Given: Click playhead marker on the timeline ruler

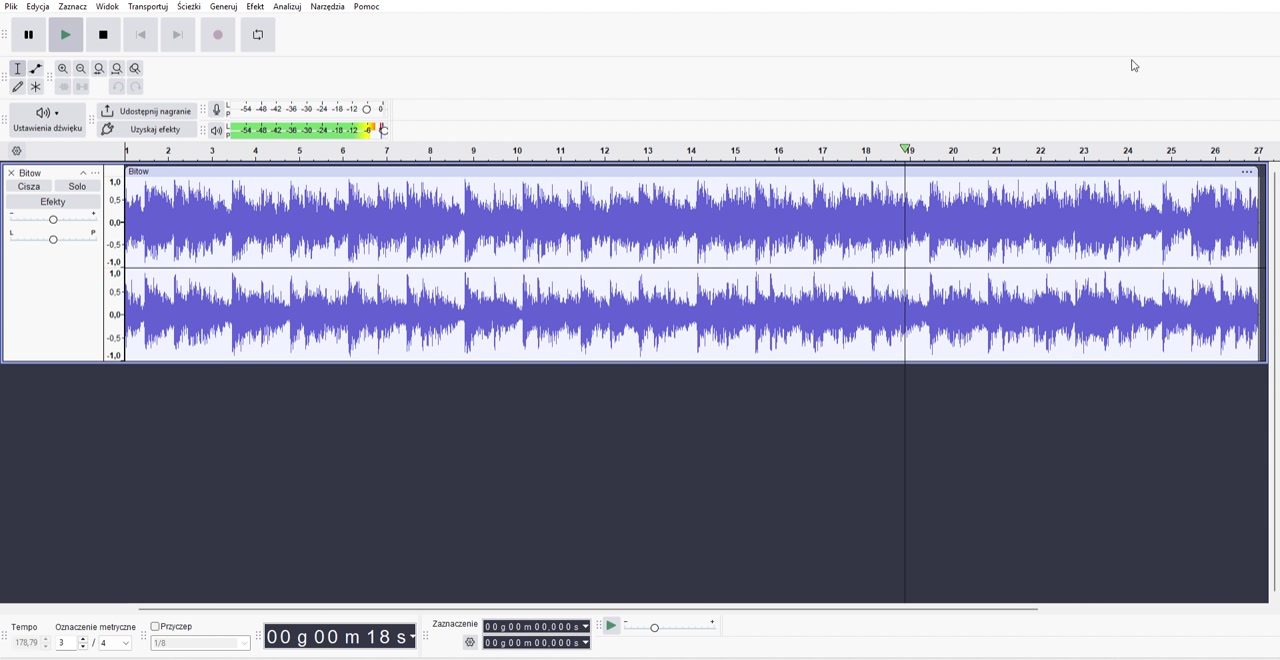Looking at the screenshot, I should coord(905,149).
